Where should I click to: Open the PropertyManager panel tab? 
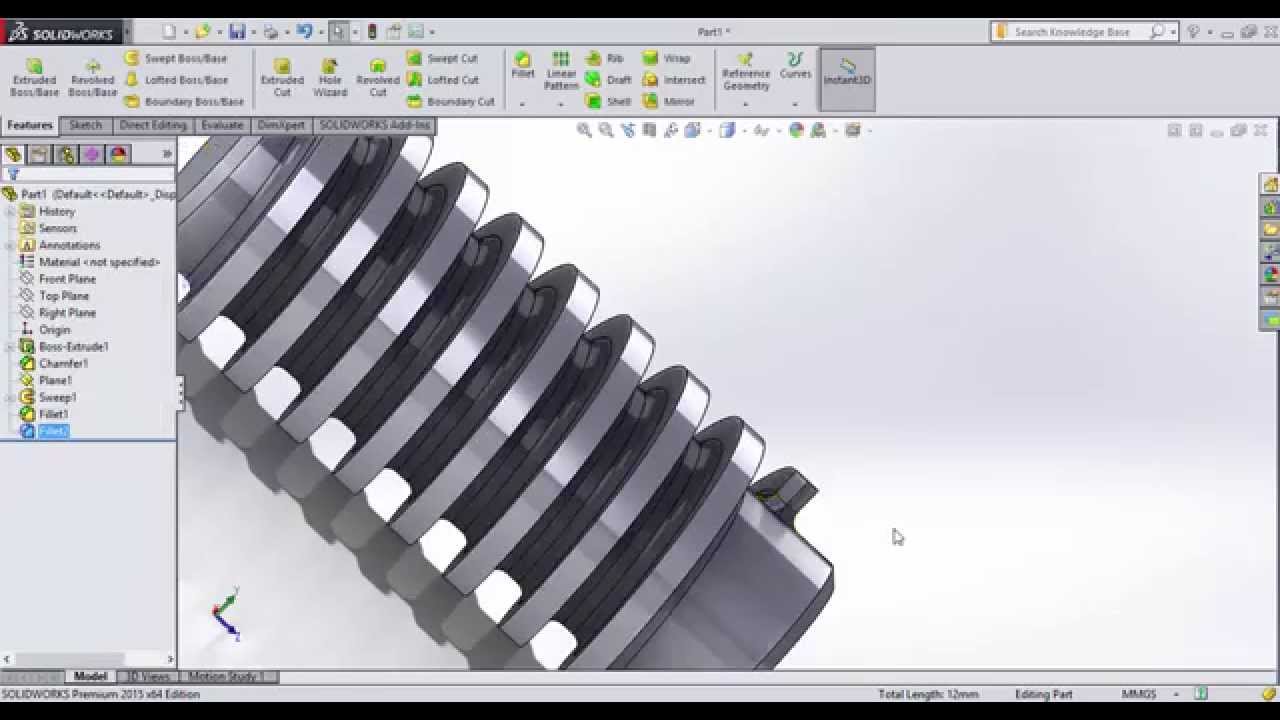coord(39,154)
